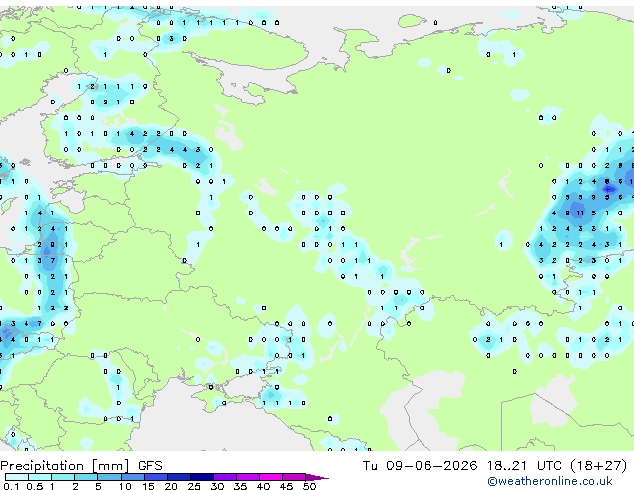Click the '45' legend label
The height and width of the screenshot is (490, 634).
[286, 486]
